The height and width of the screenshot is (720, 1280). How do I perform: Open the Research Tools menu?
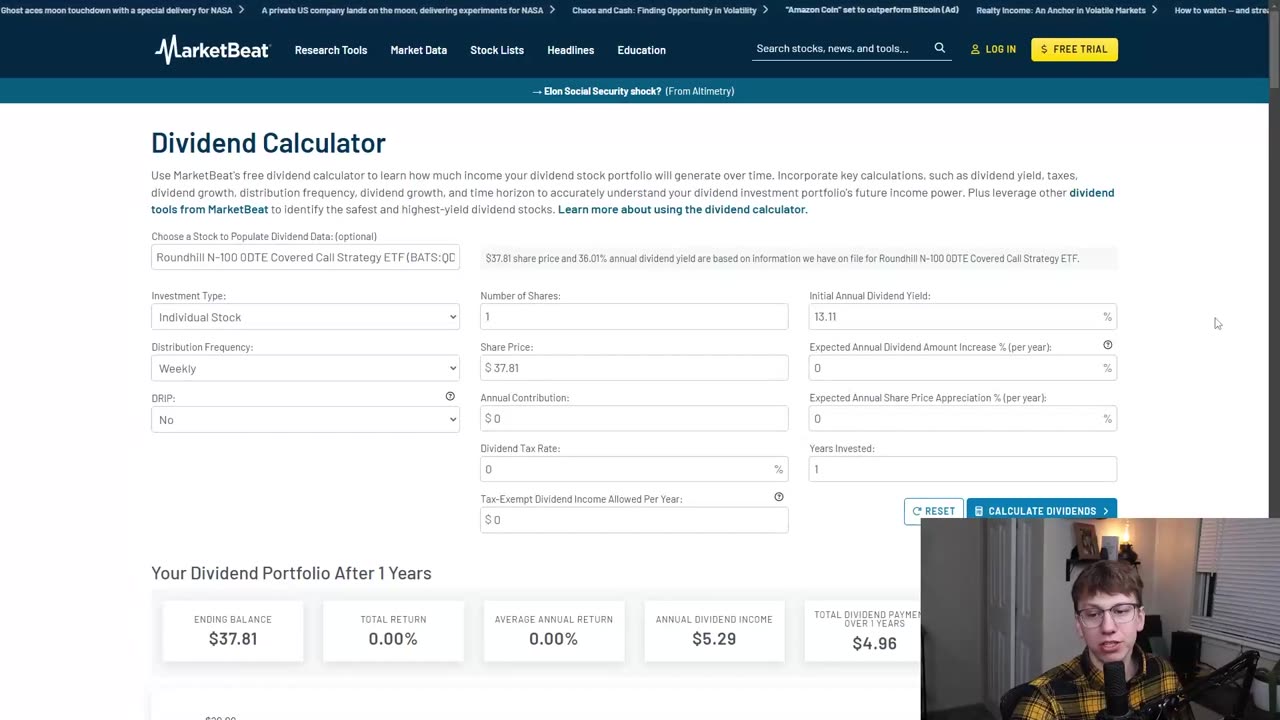pyautogui.click(x=331, y=50)
